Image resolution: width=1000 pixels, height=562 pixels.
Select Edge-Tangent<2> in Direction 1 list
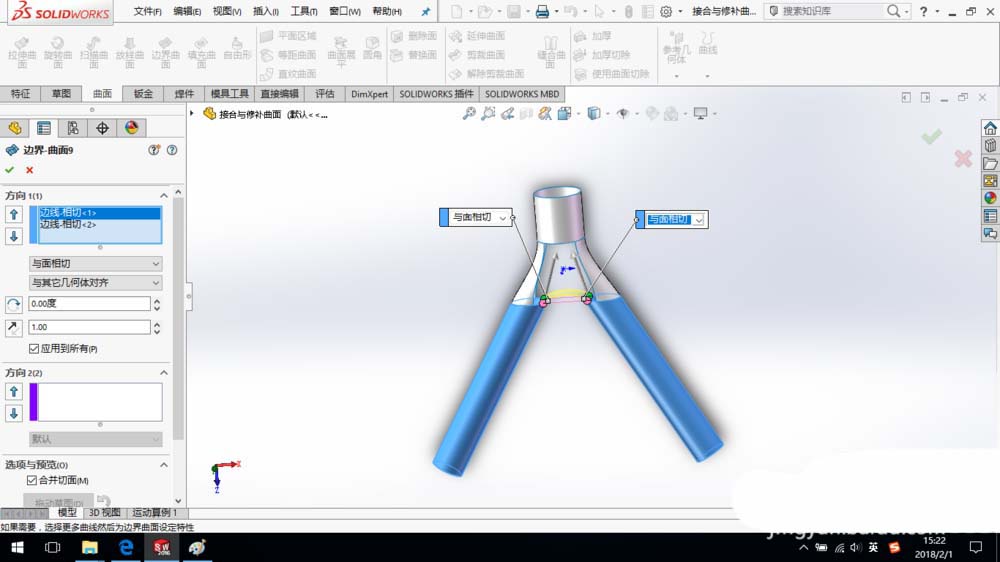point(99,225)
